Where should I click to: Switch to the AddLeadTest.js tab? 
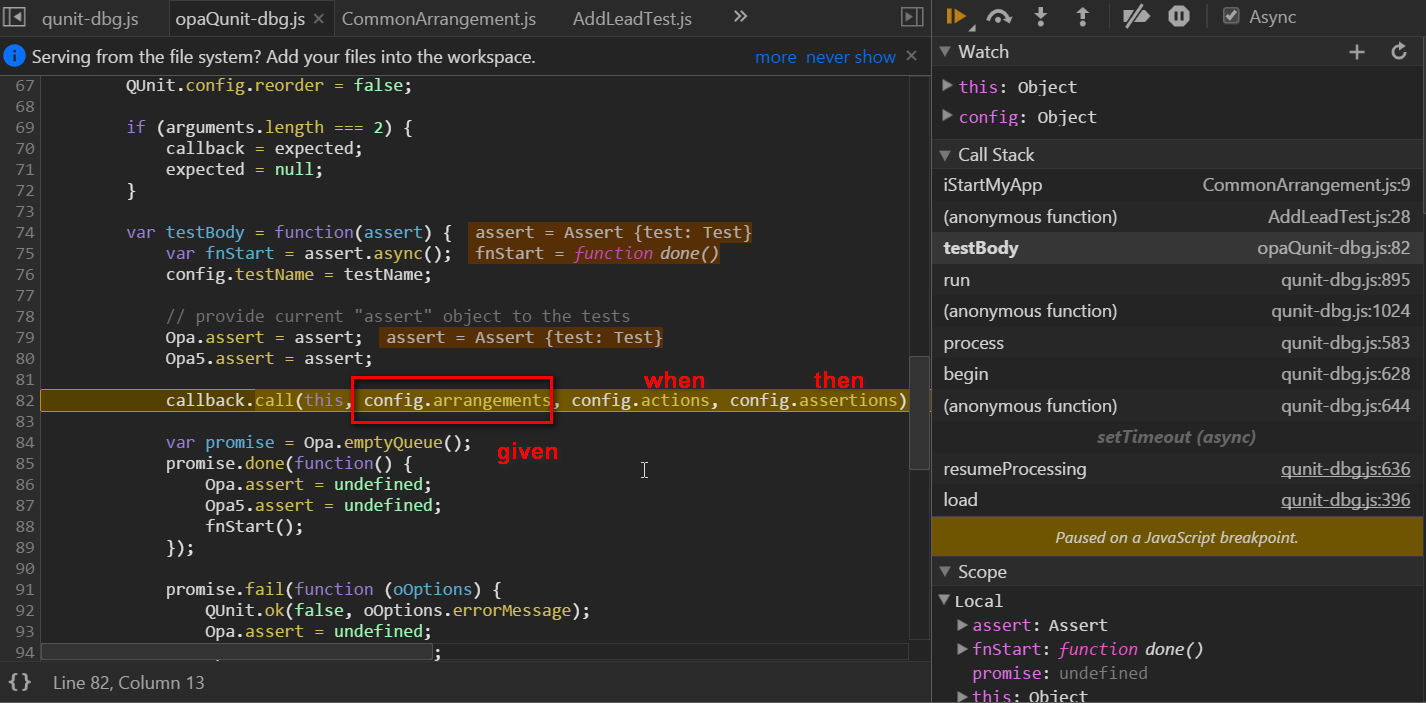click(632, 19)
